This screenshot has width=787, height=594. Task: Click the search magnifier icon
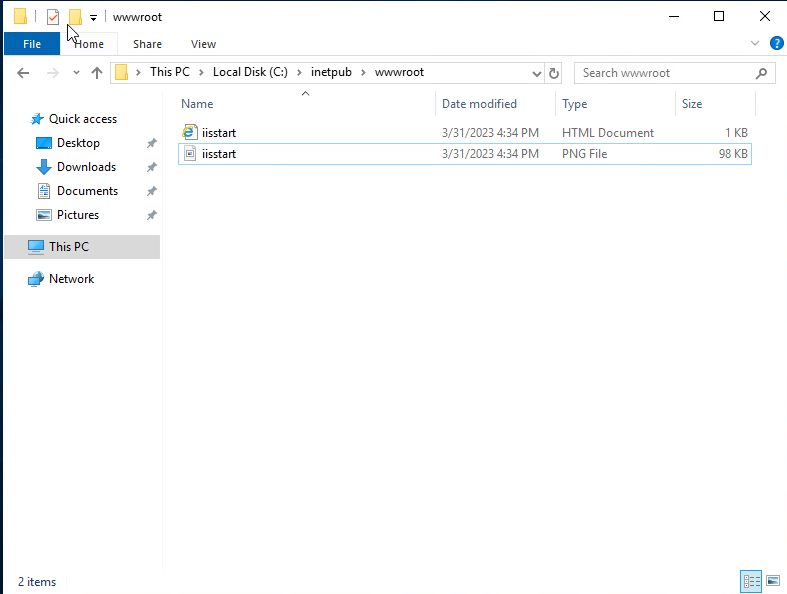[x=761, y=73]
